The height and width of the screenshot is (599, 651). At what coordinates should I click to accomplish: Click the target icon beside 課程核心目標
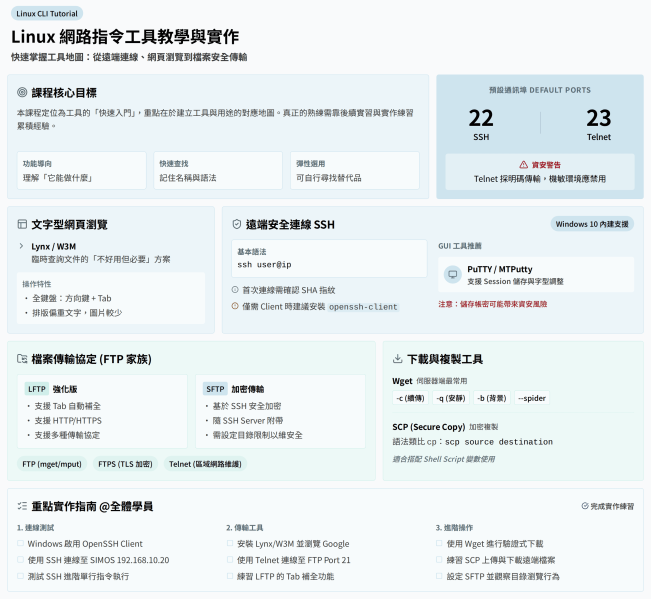[x=22, y=92]
